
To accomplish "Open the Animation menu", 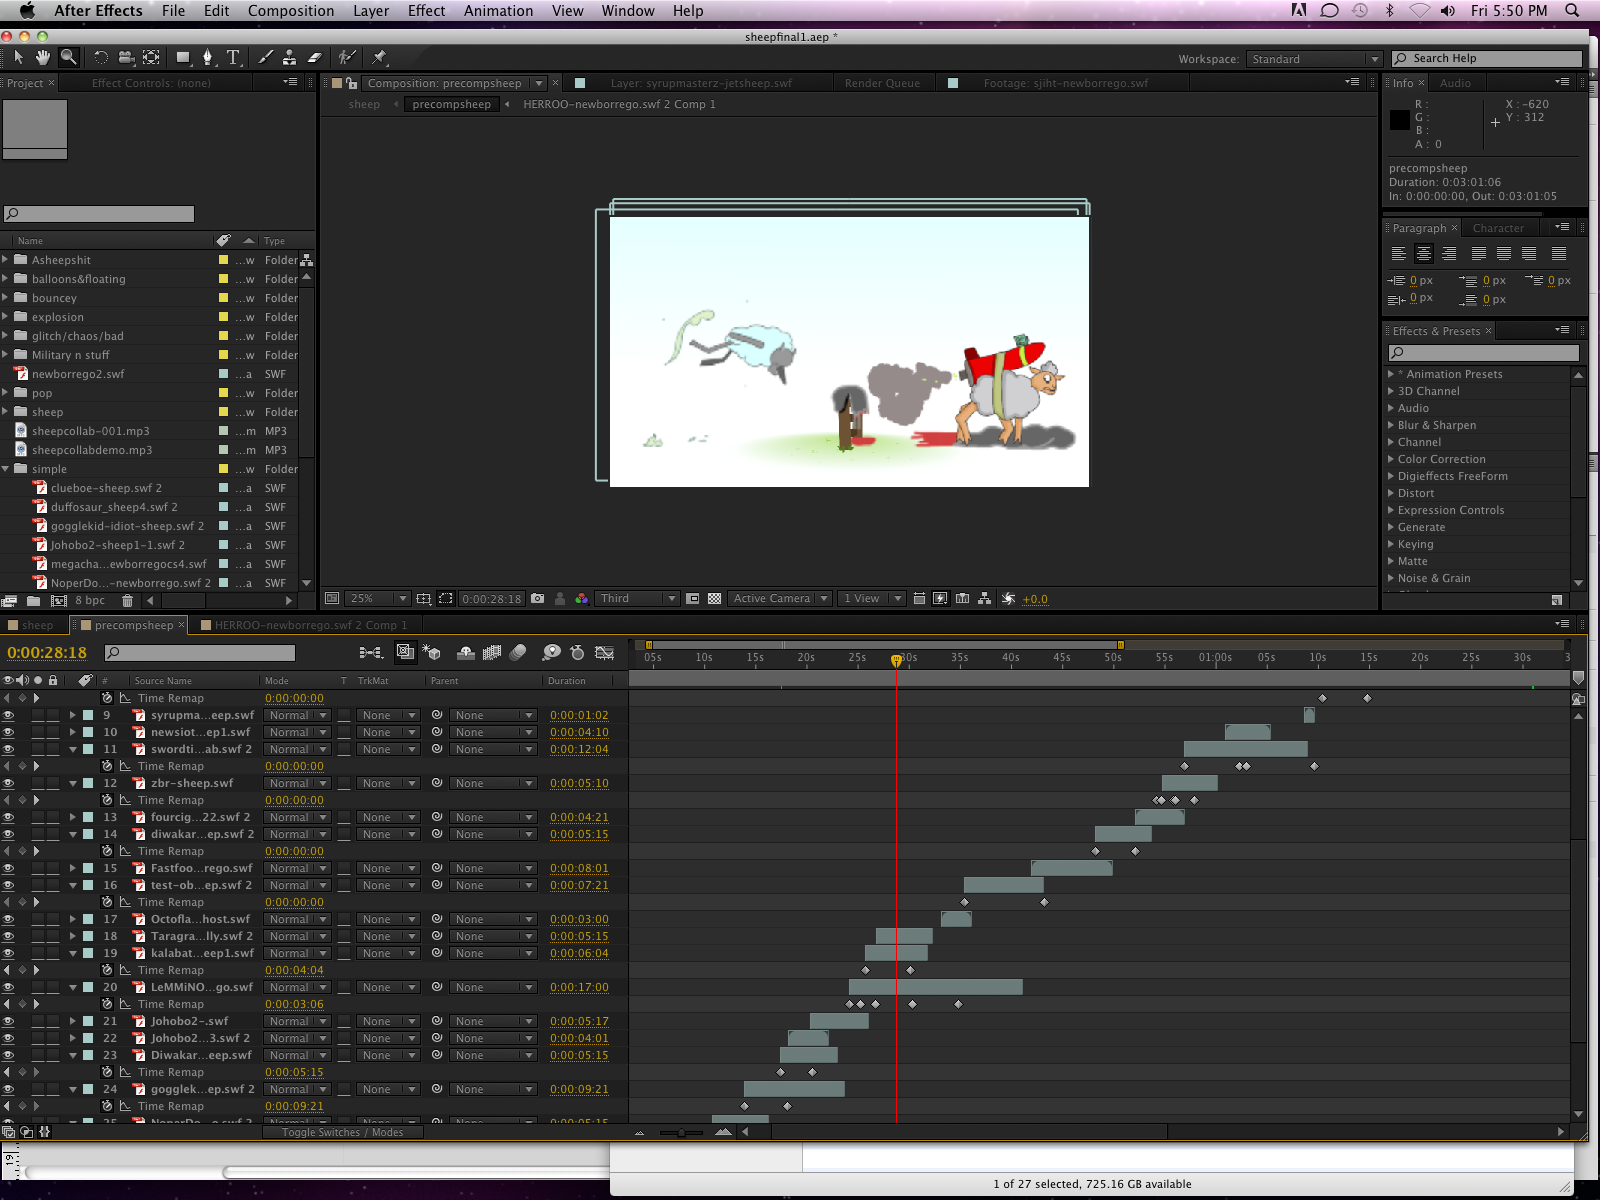I will click(x=498, y=11).
